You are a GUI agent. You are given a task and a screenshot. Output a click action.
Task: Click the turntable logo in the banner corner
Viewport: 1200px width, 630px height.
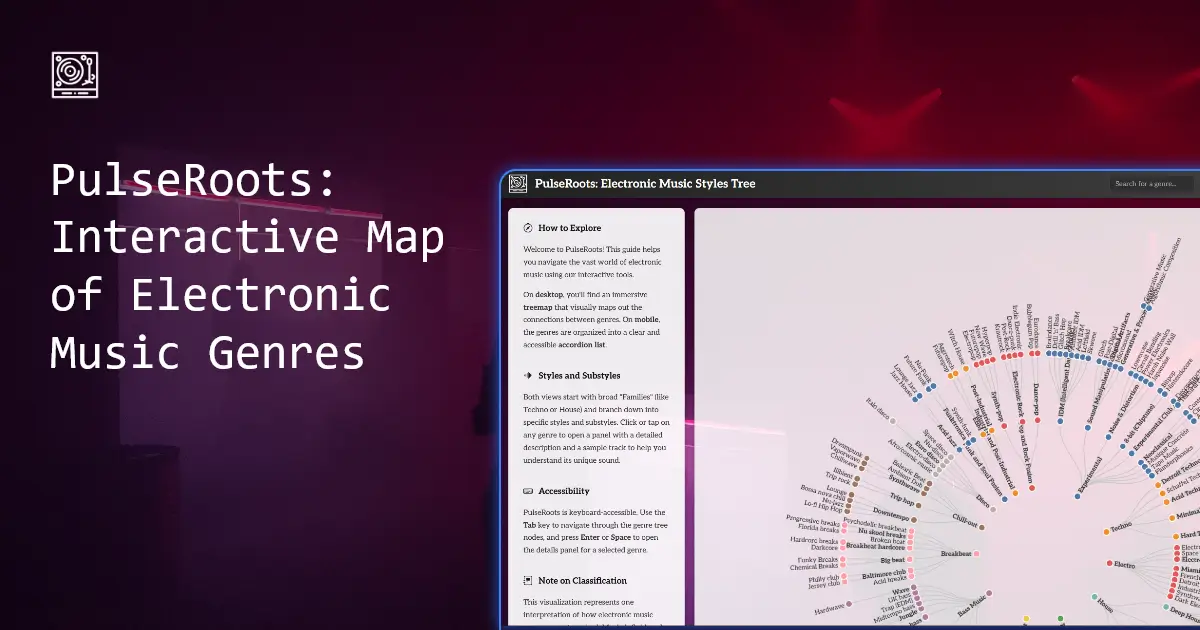point(75,75)
